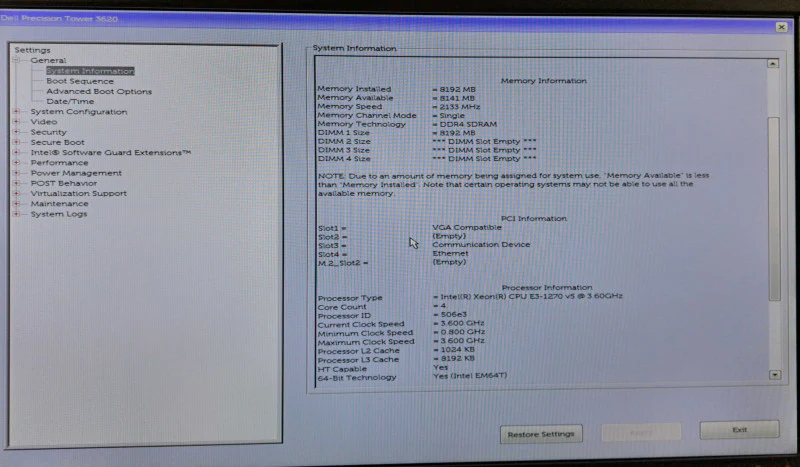Collapse the General tree node
Screen dimensions: 800x467
coord(16,60)
